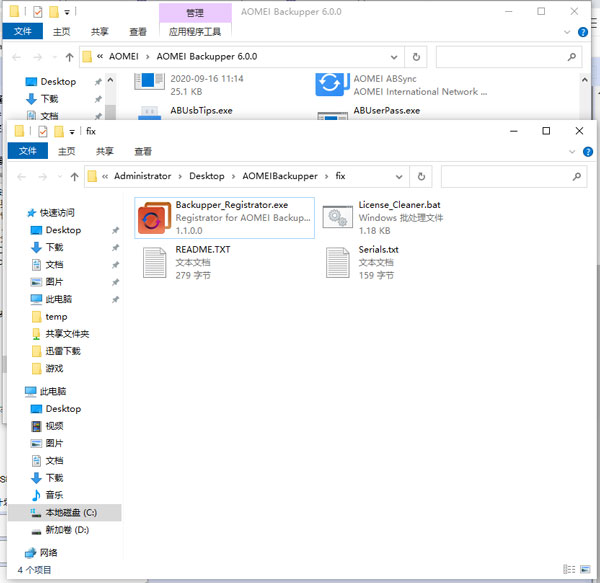Image resolution: width=600 pixels, height=583 pixels.
Task: Navigate to Desktop in fix breadcrumb
Action: tap(207, 176)
